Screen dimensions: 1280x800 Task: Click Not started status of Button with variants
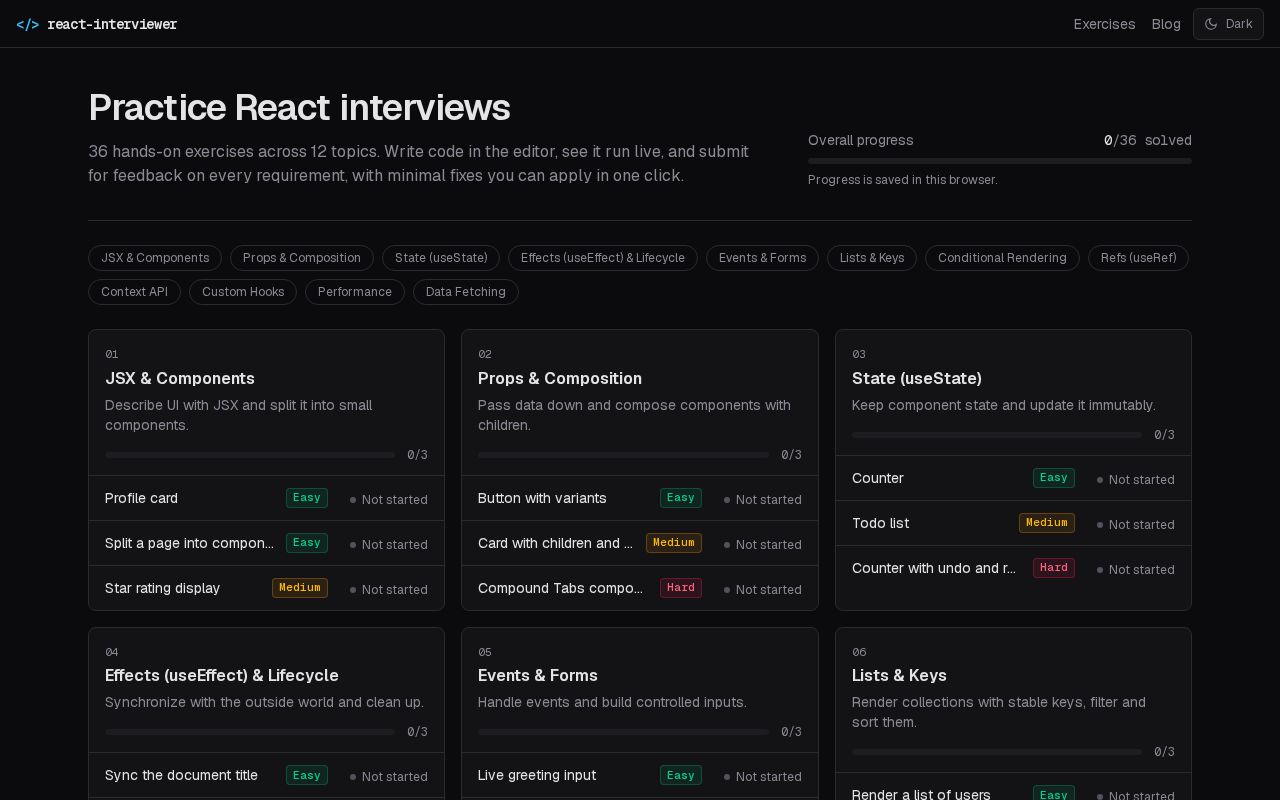click(x=763, y=500)
